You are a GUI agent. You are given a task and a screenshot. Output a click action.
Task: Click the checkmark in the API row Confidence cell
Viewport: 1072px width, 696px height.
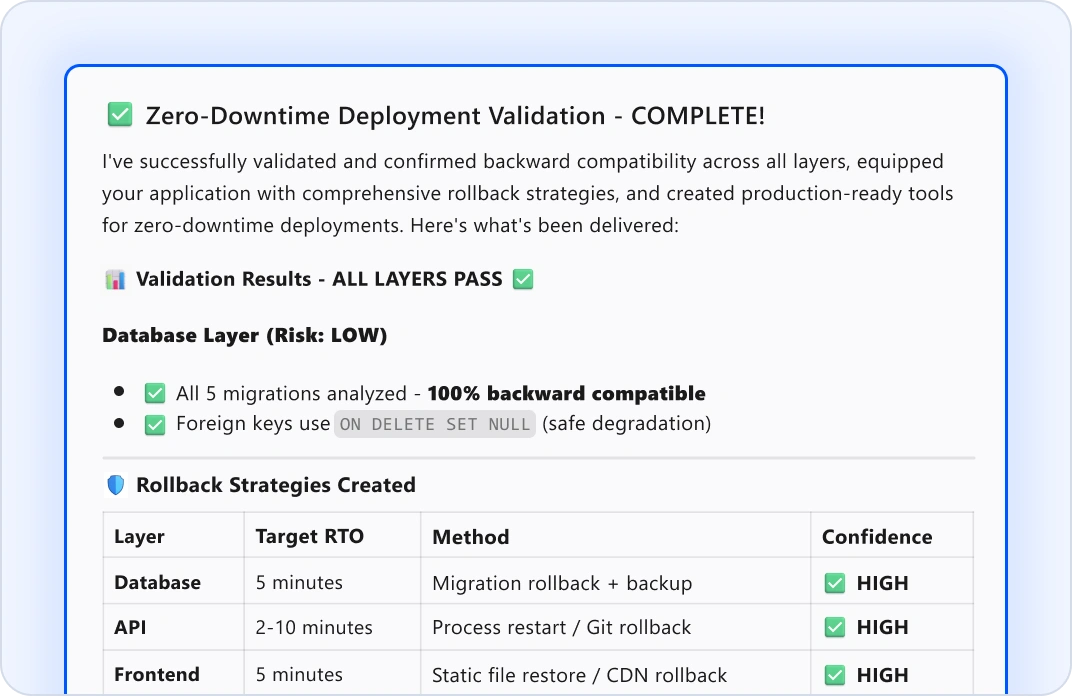tap(835, 627)
